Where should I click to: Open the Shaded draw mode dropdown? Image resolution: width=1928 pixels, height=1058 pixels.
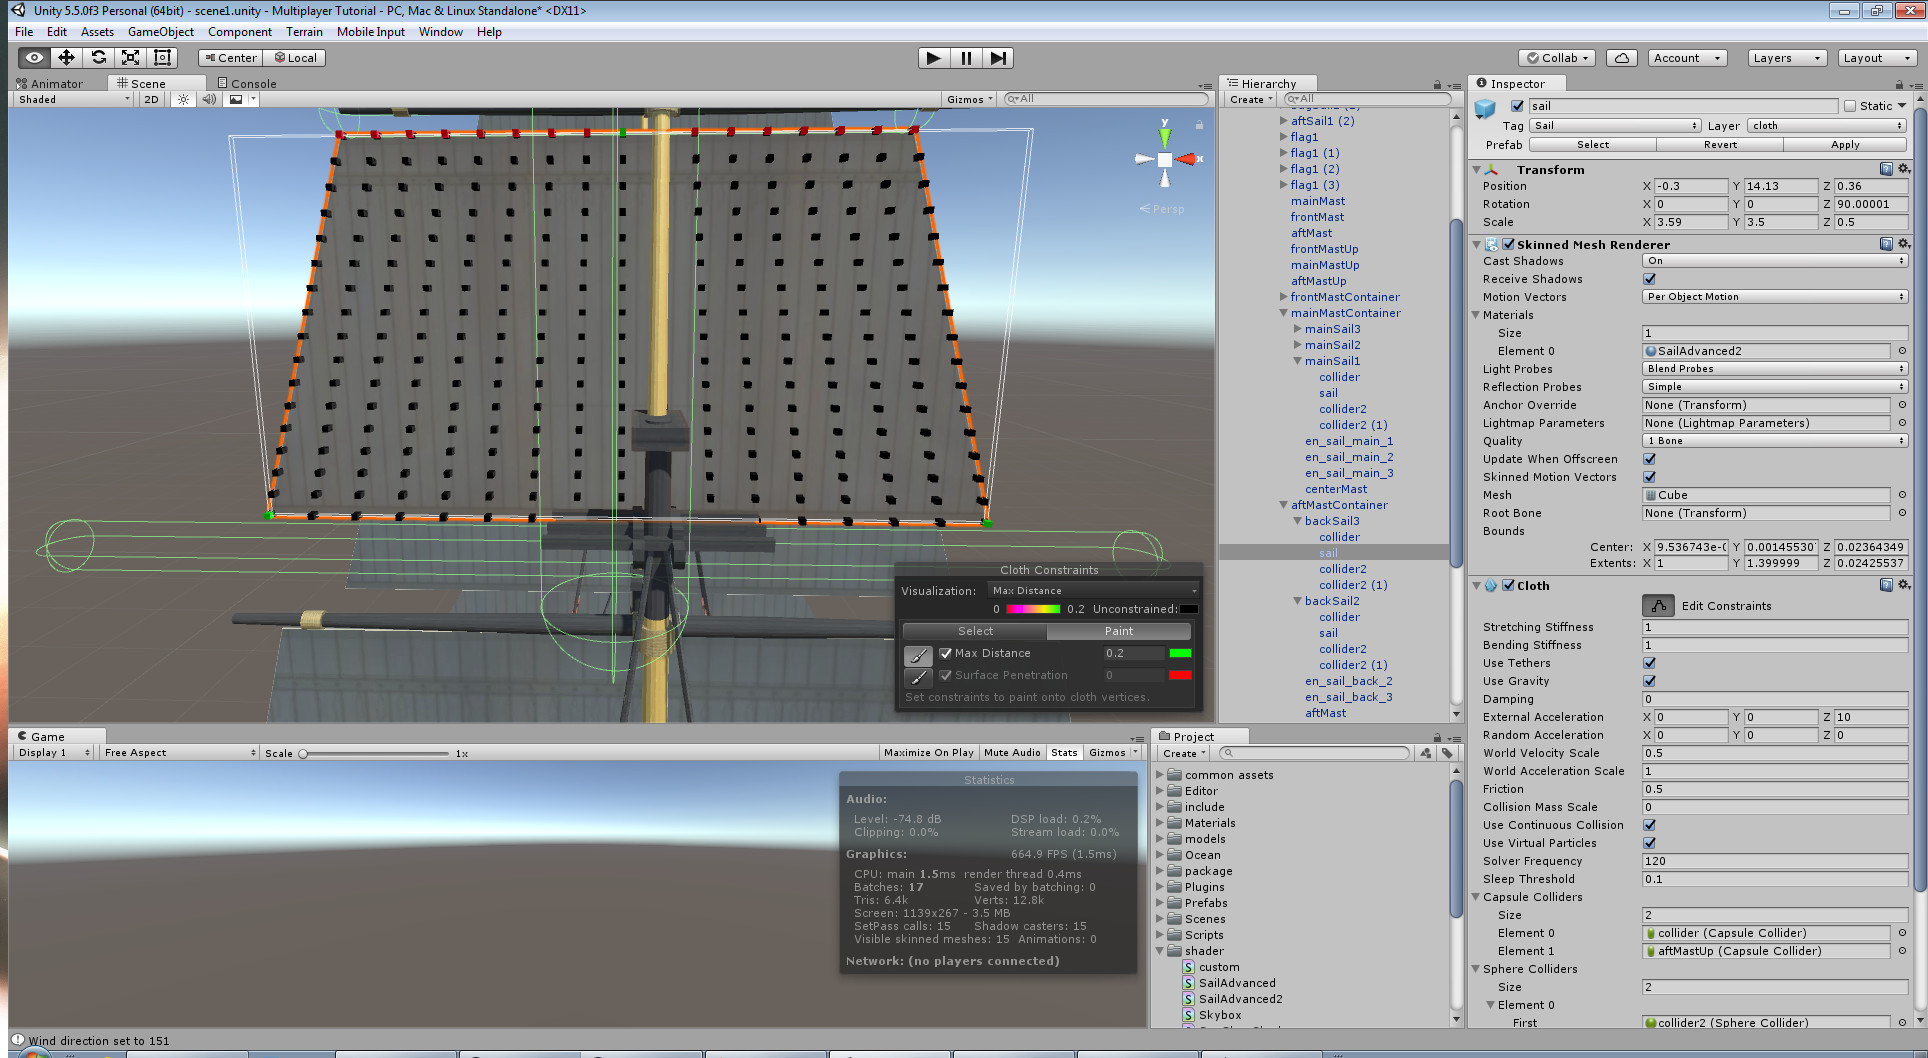tap(70, 99)
